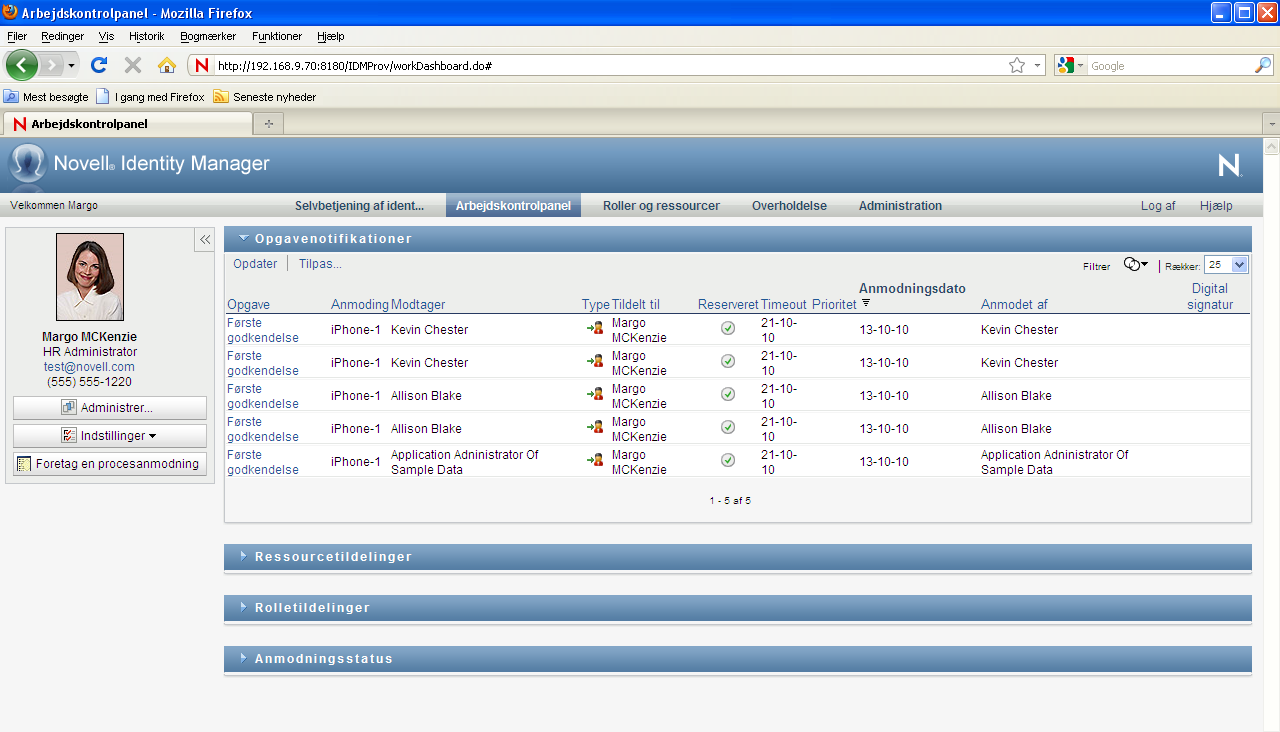Image resolution: width=1280 pixels, height=732 pixels.
Task: Open the back/forward history dropdown arrow
Action: click(x=72, y=65)
